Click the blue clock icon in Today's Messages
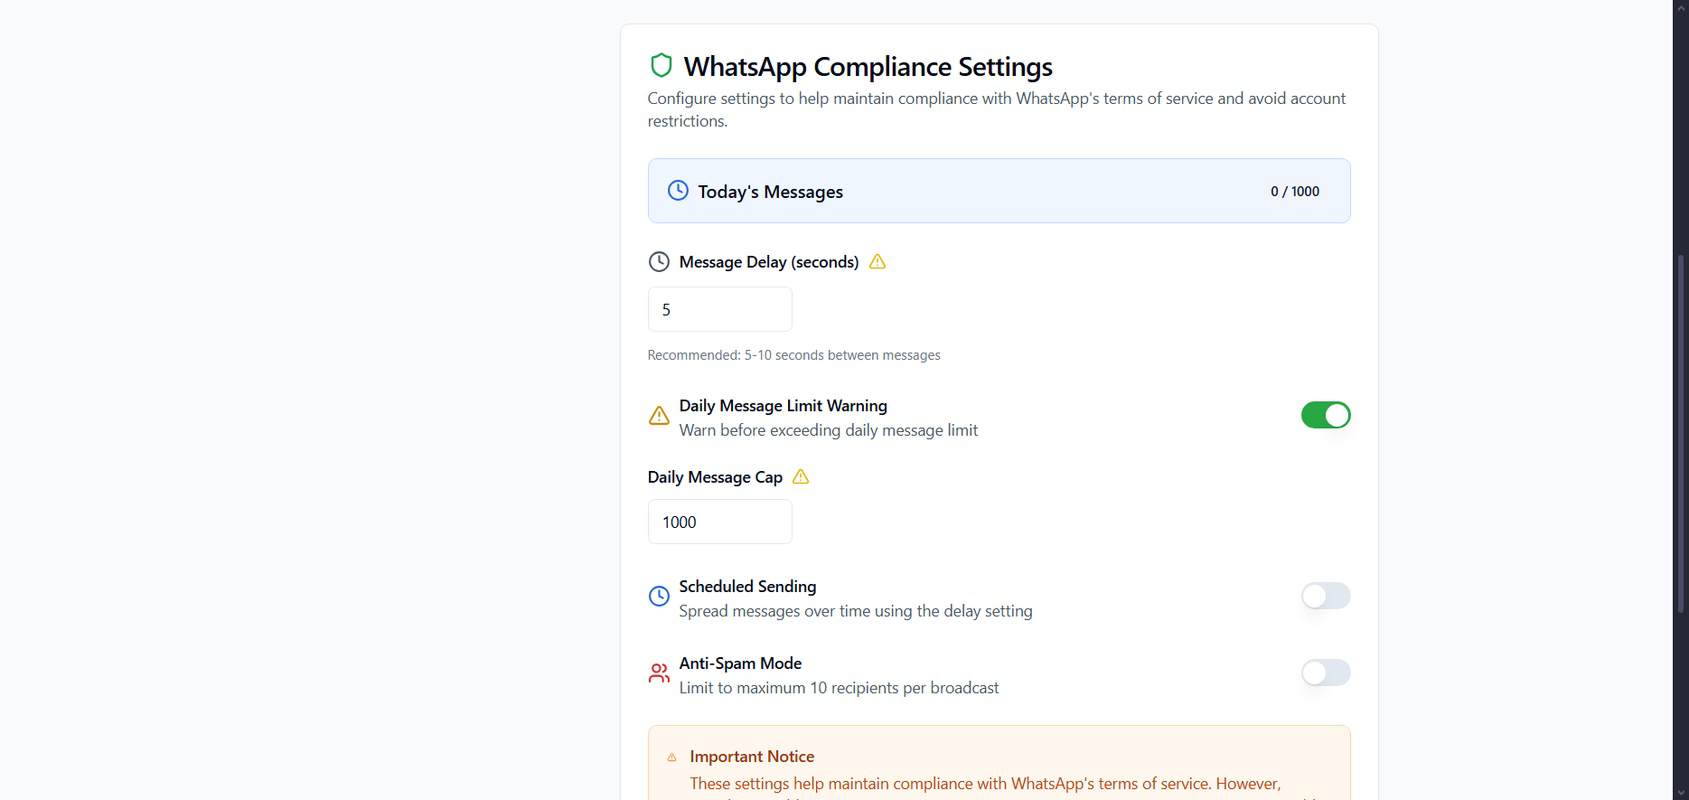Viewport: 1689px width, 800px height. coord(678,190)
